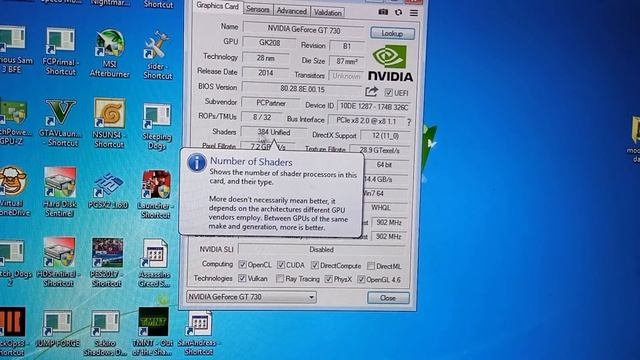
Task: Click the Close button in GPU-Z
Action: pos(388,298)
